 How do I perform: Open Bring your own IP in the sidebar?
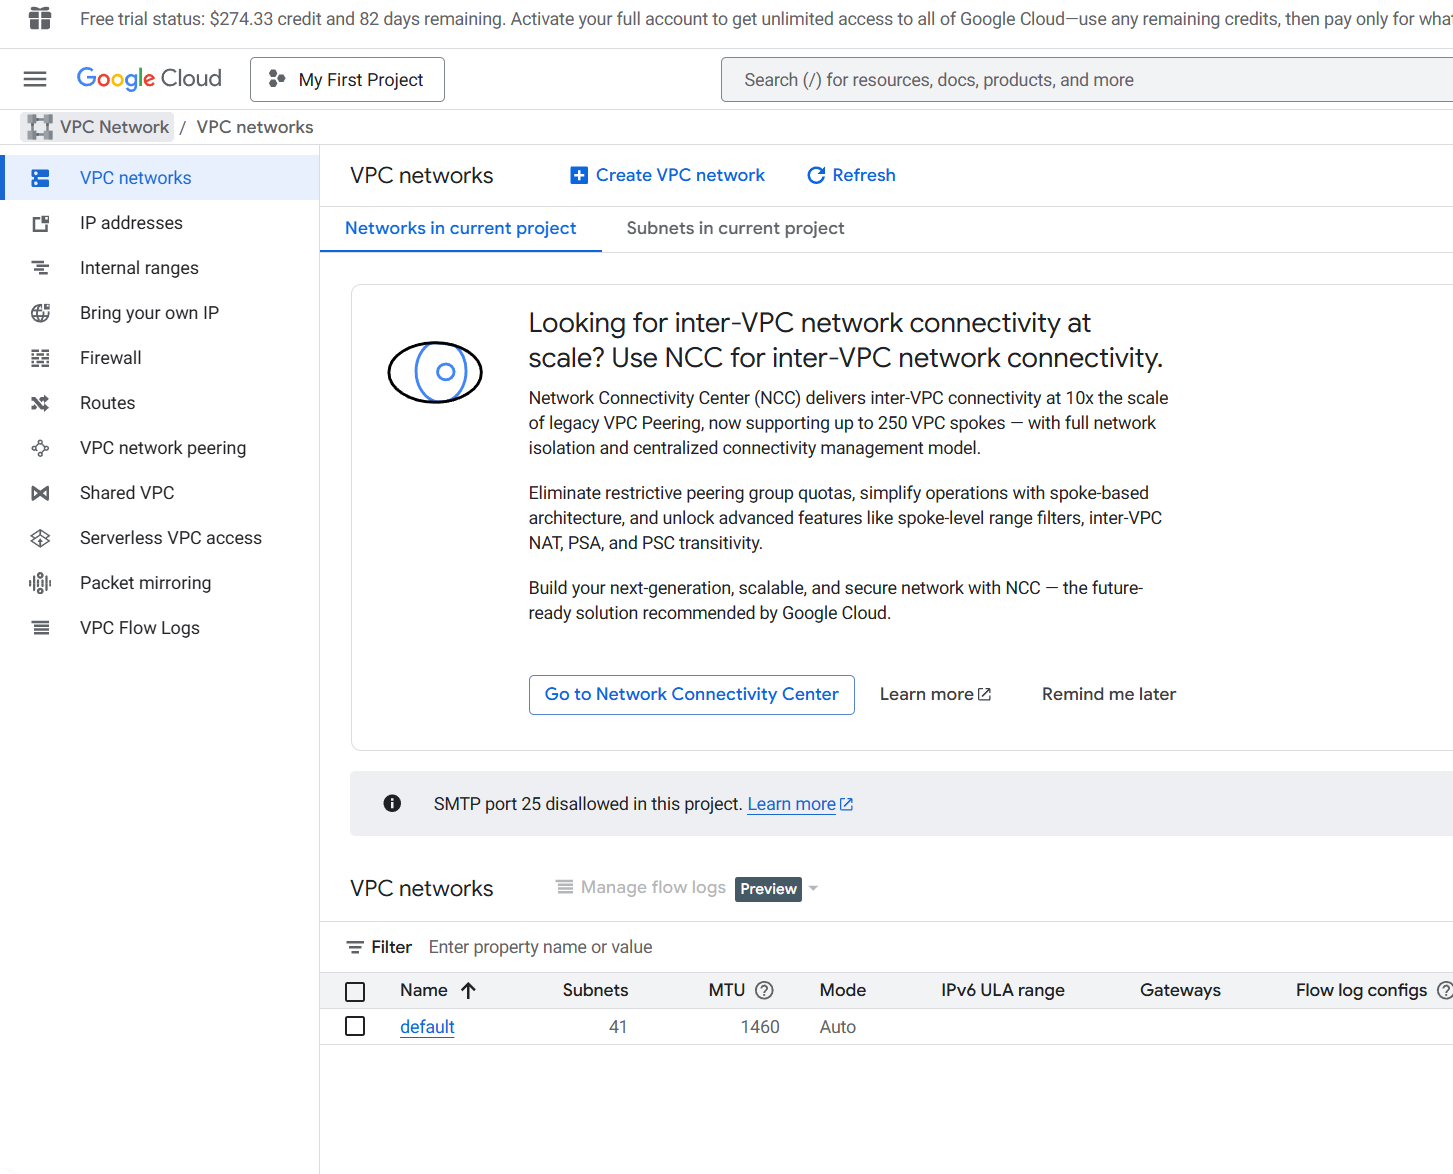coord(160,313)
